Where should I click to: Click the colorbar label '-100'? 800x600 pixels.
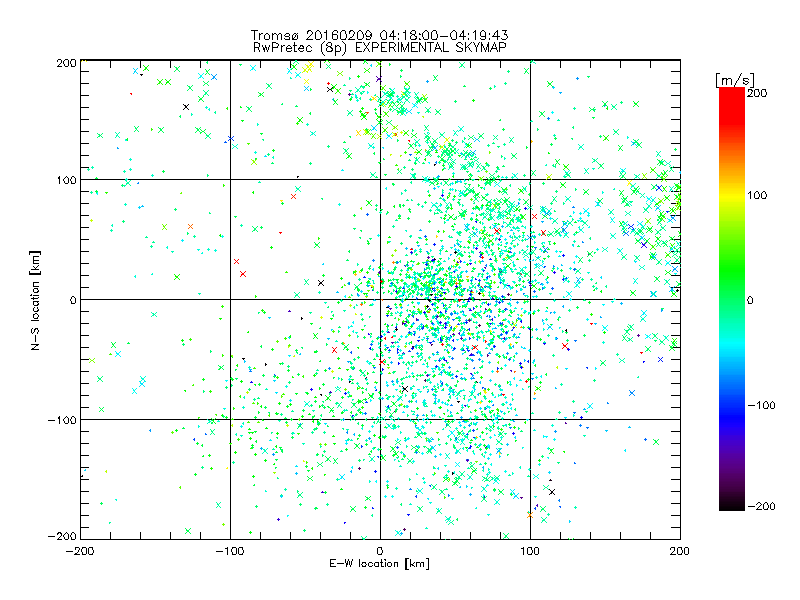tap(761, 406)
